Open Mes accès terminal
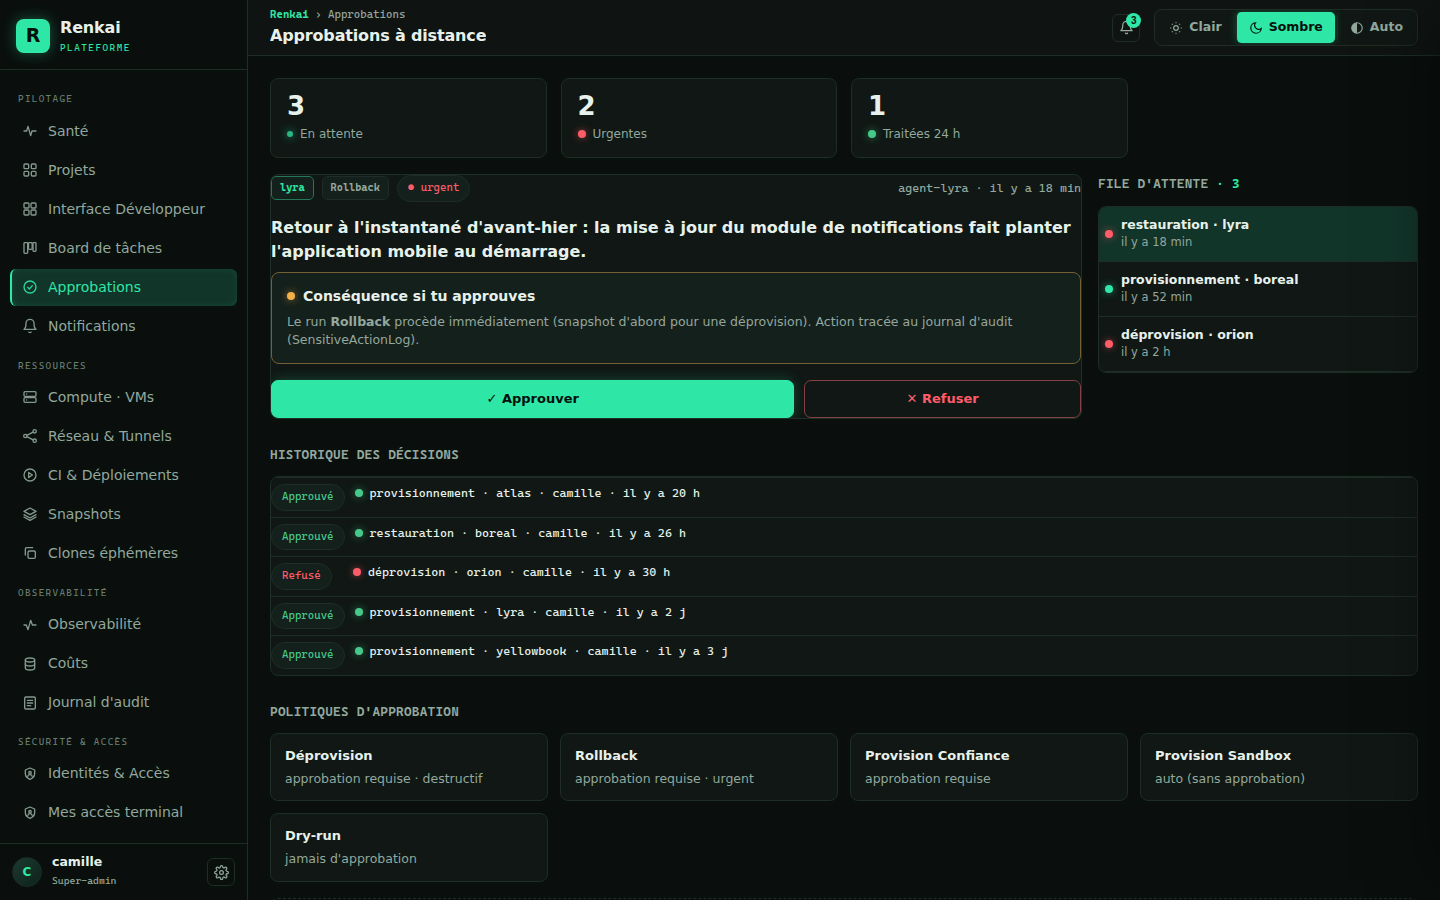The height and width of the screenshot is (900, 1440). pos(123,812)
